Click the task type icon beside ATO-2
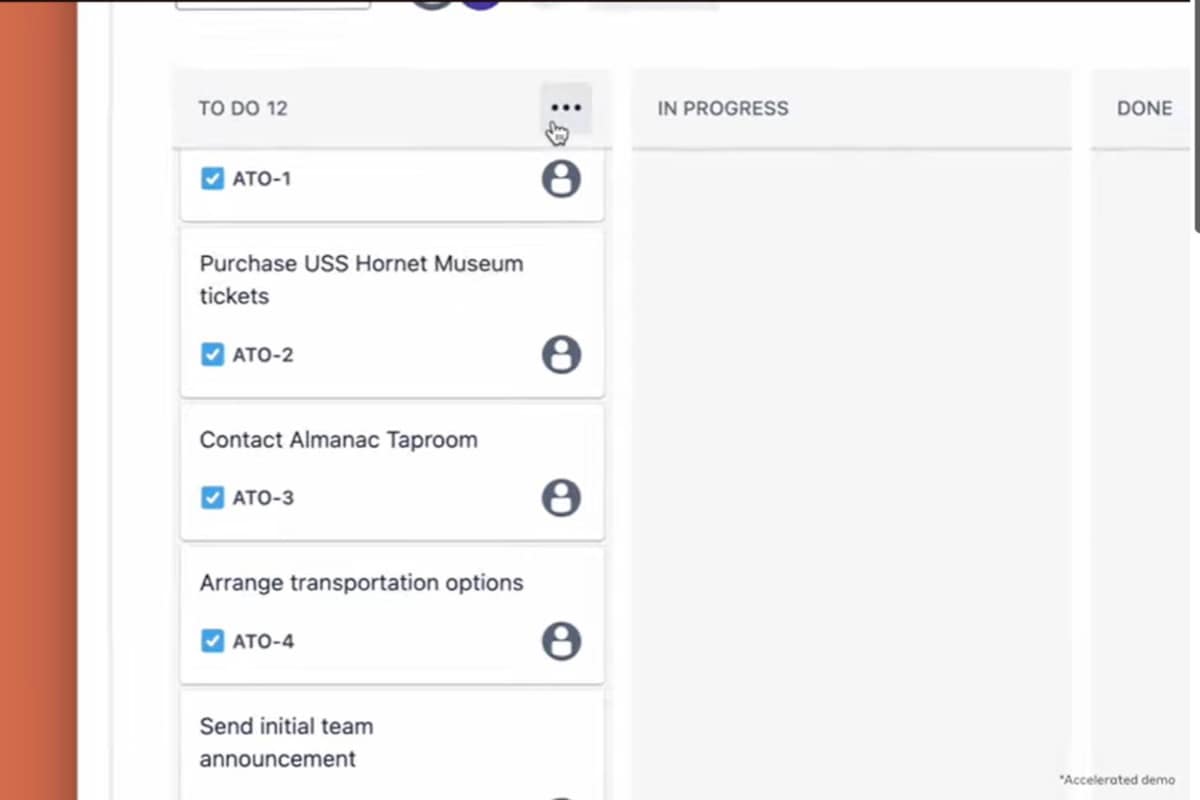 pos(212,355)
